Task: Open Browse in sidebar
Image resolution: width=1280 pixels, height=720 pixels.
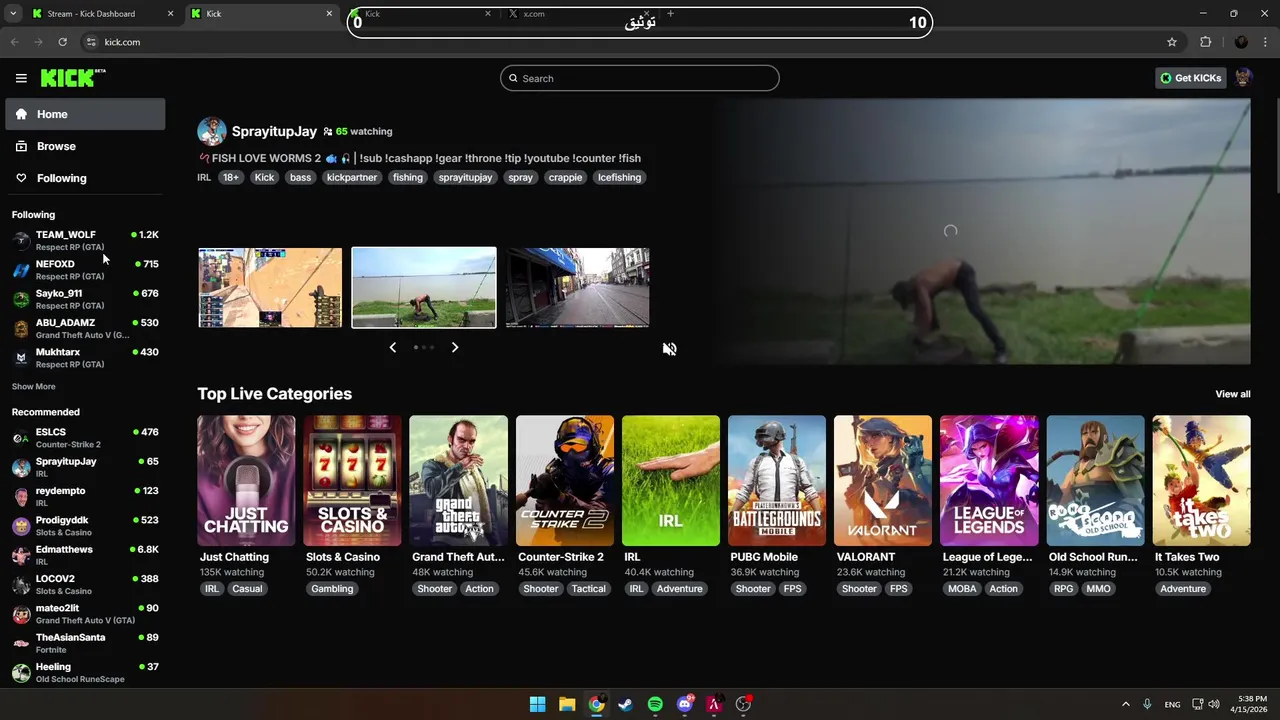Action: [85, 146]
